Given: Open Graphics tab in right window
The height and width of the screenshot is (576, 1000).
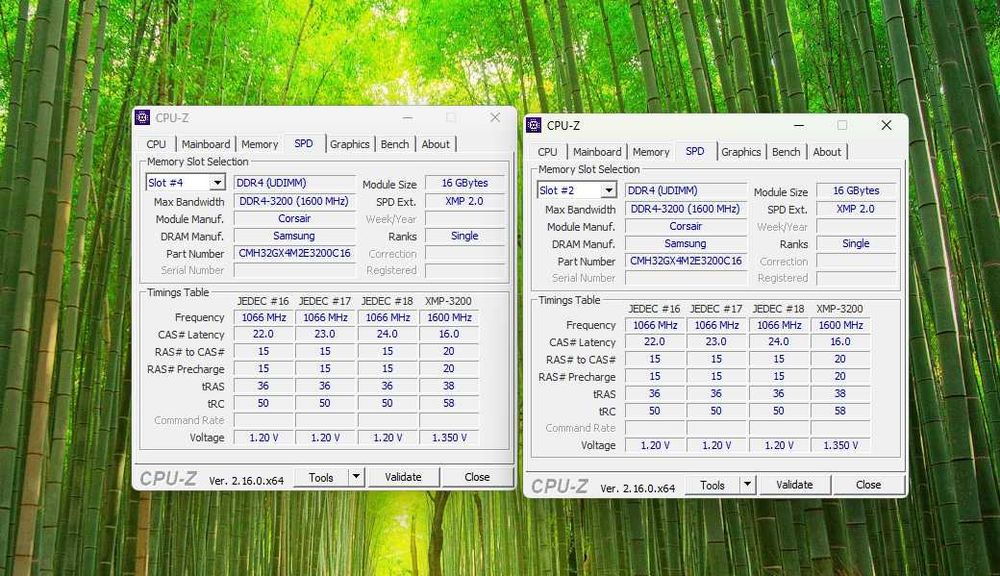Looking at the screenshot, I should 741,152.
